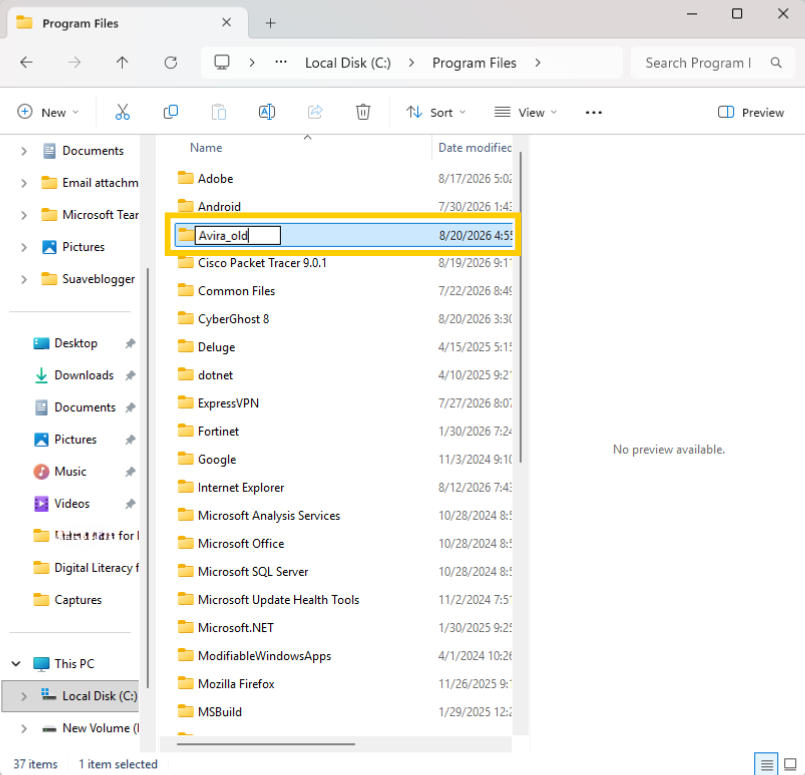
Task: Go back with the left arrow
Action: [x=26, y=63]
